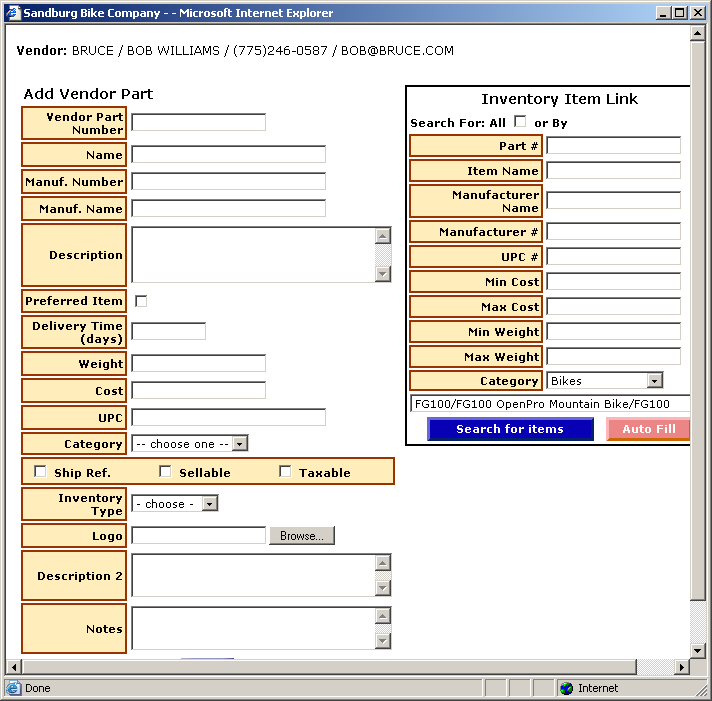
Task: Click the Browse... button for Logo
Action: [x=301, y=536]
